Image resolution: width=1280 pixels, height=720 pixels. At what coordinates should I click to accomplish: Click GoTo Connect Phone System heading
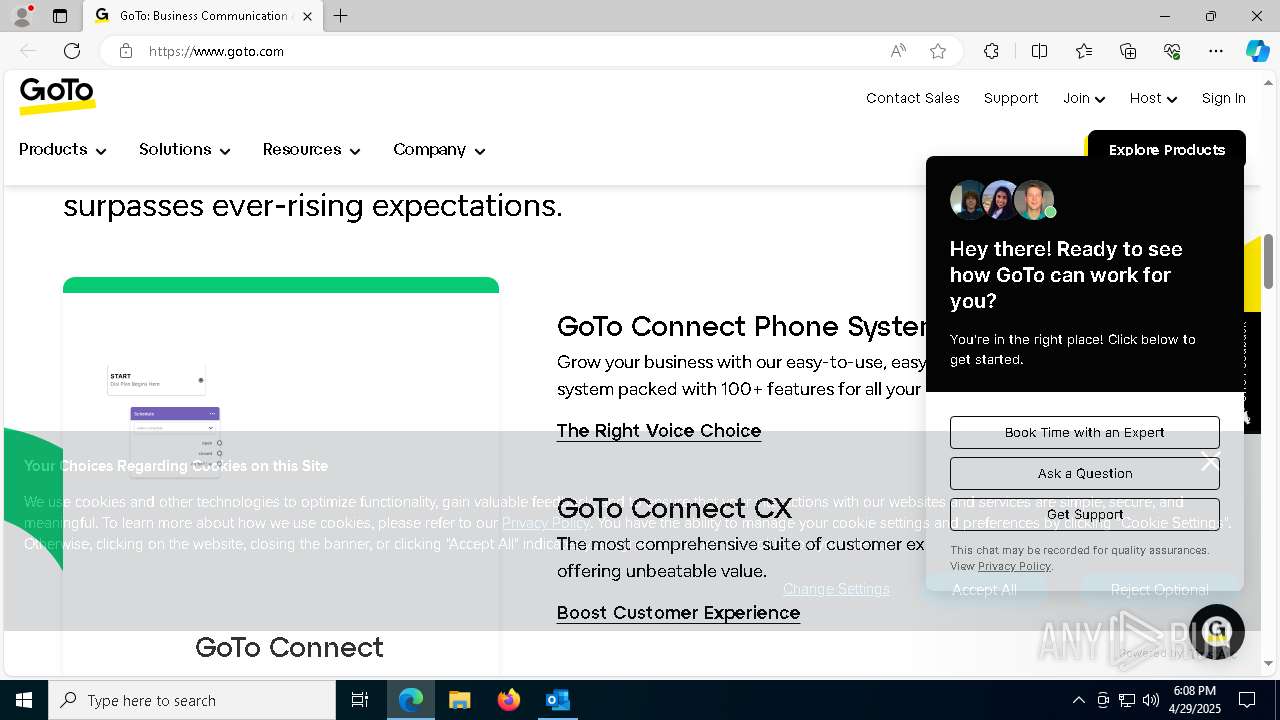(x=741, y=327)
